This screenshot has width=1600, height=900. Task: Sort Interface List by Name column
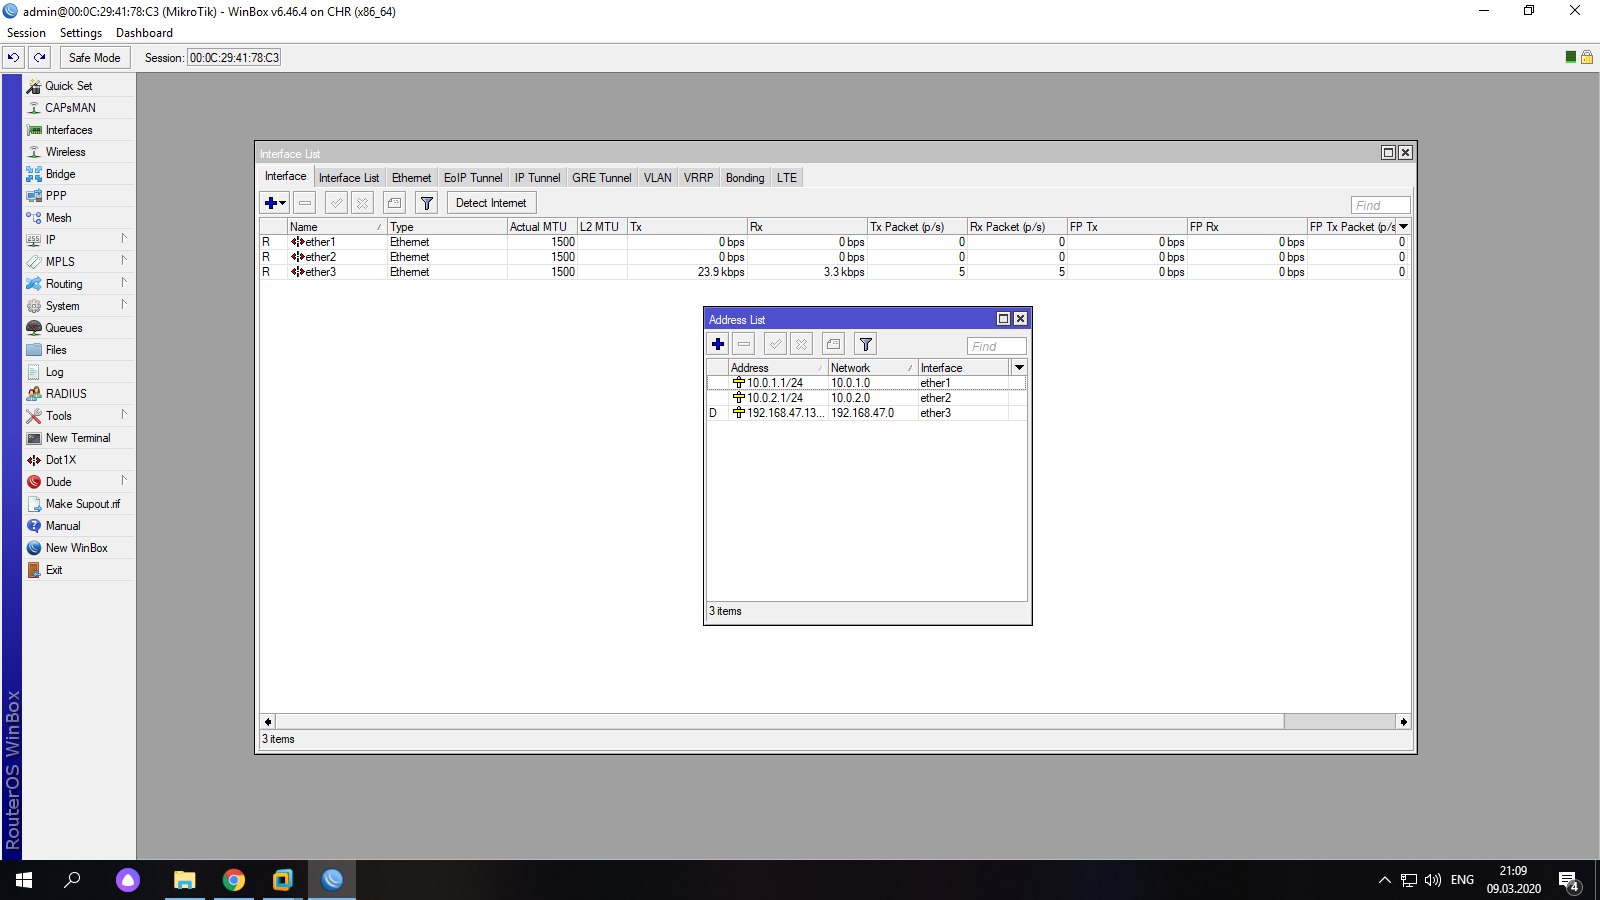coord(337,227)
